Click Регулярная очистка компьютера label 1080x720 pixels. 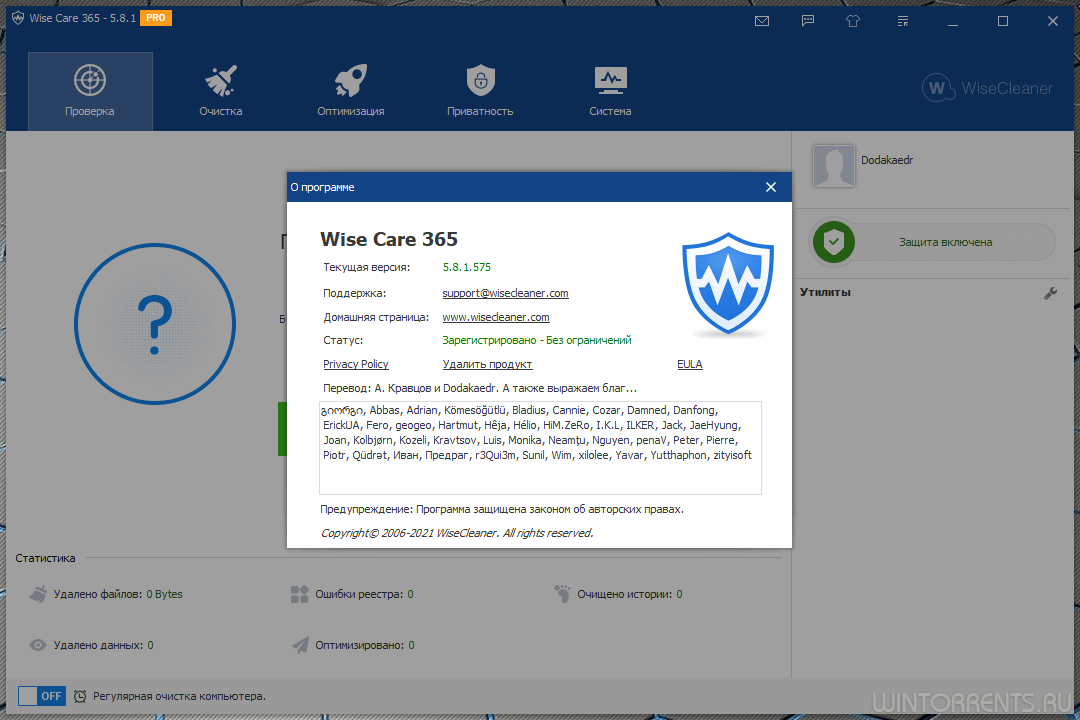[x=179, y=696]
